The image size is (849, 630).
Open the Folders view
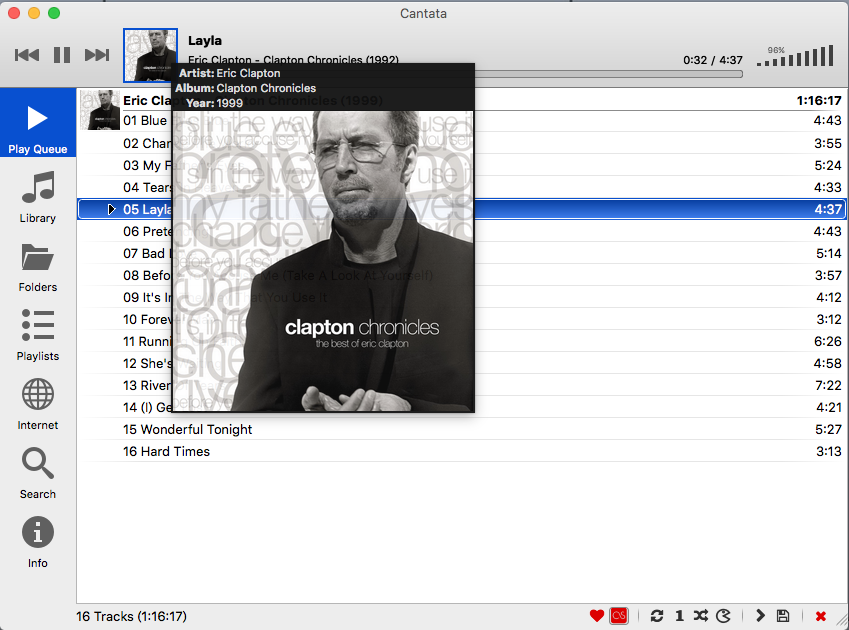(x=38, y=267)
